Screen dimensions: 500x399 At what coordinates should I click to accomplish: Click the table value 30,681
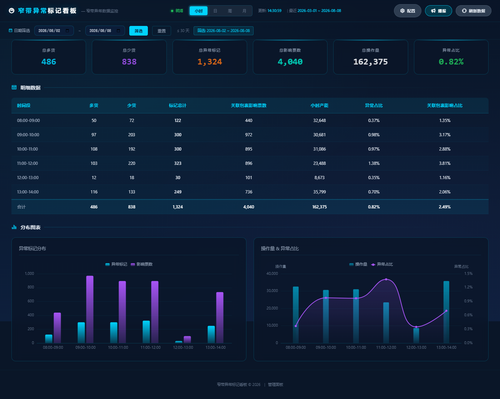pos(319,135)
